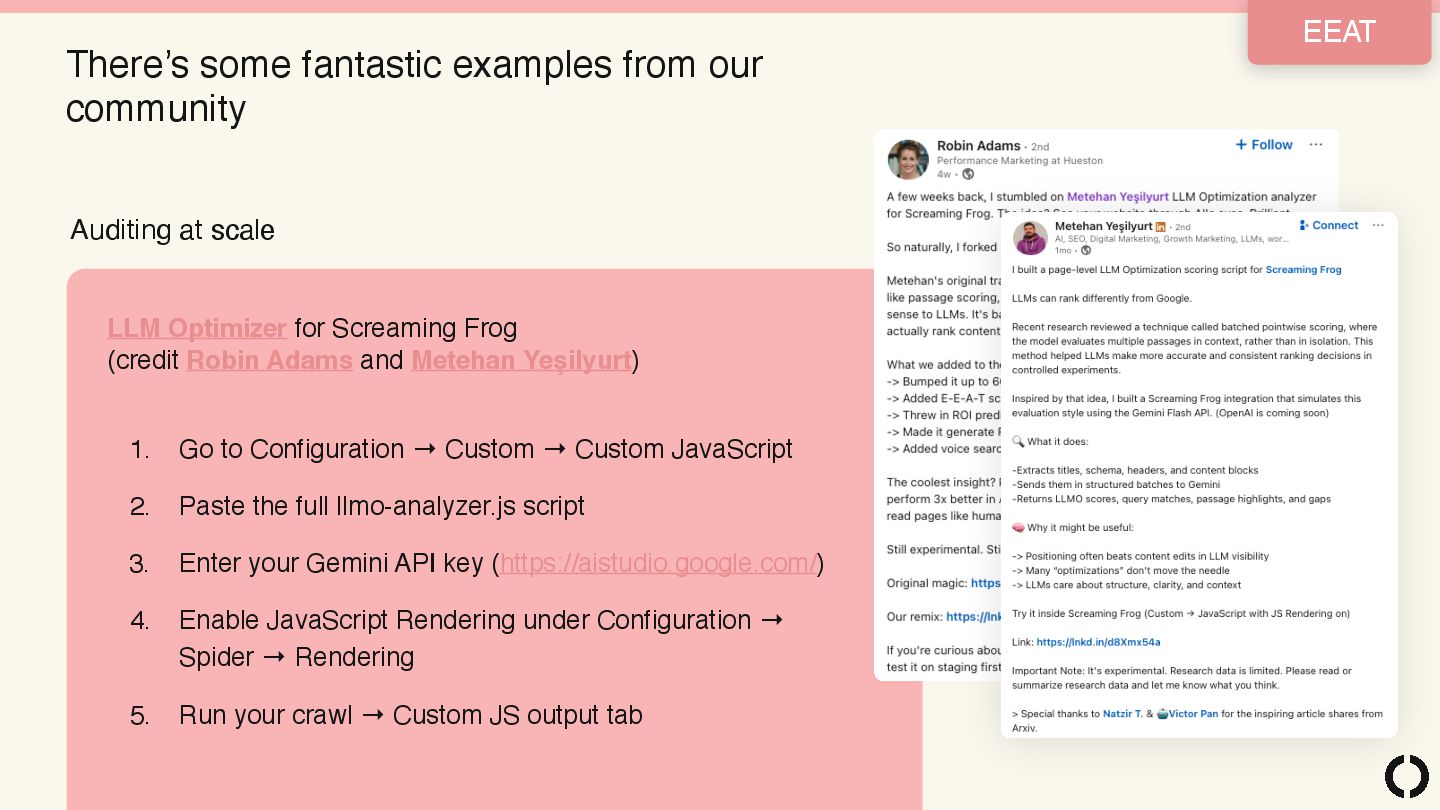1440x810 pixels.
Task: Select step 'Go to Configuration → Custom'
Action: pos(486,449)
